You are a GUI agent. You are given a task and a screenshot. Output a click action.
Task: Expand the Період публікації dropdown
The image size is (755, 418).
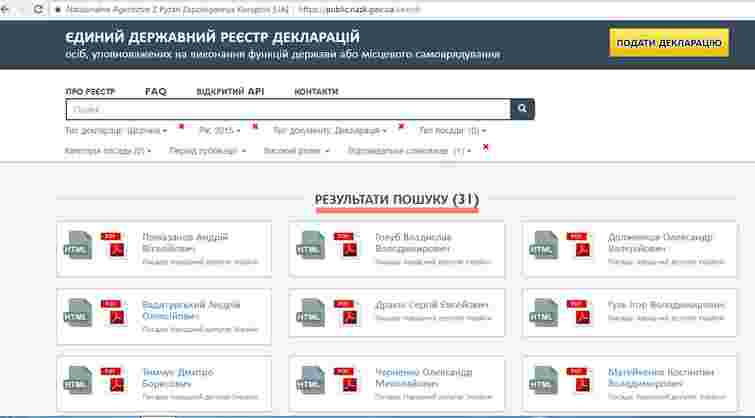[207, 151]
